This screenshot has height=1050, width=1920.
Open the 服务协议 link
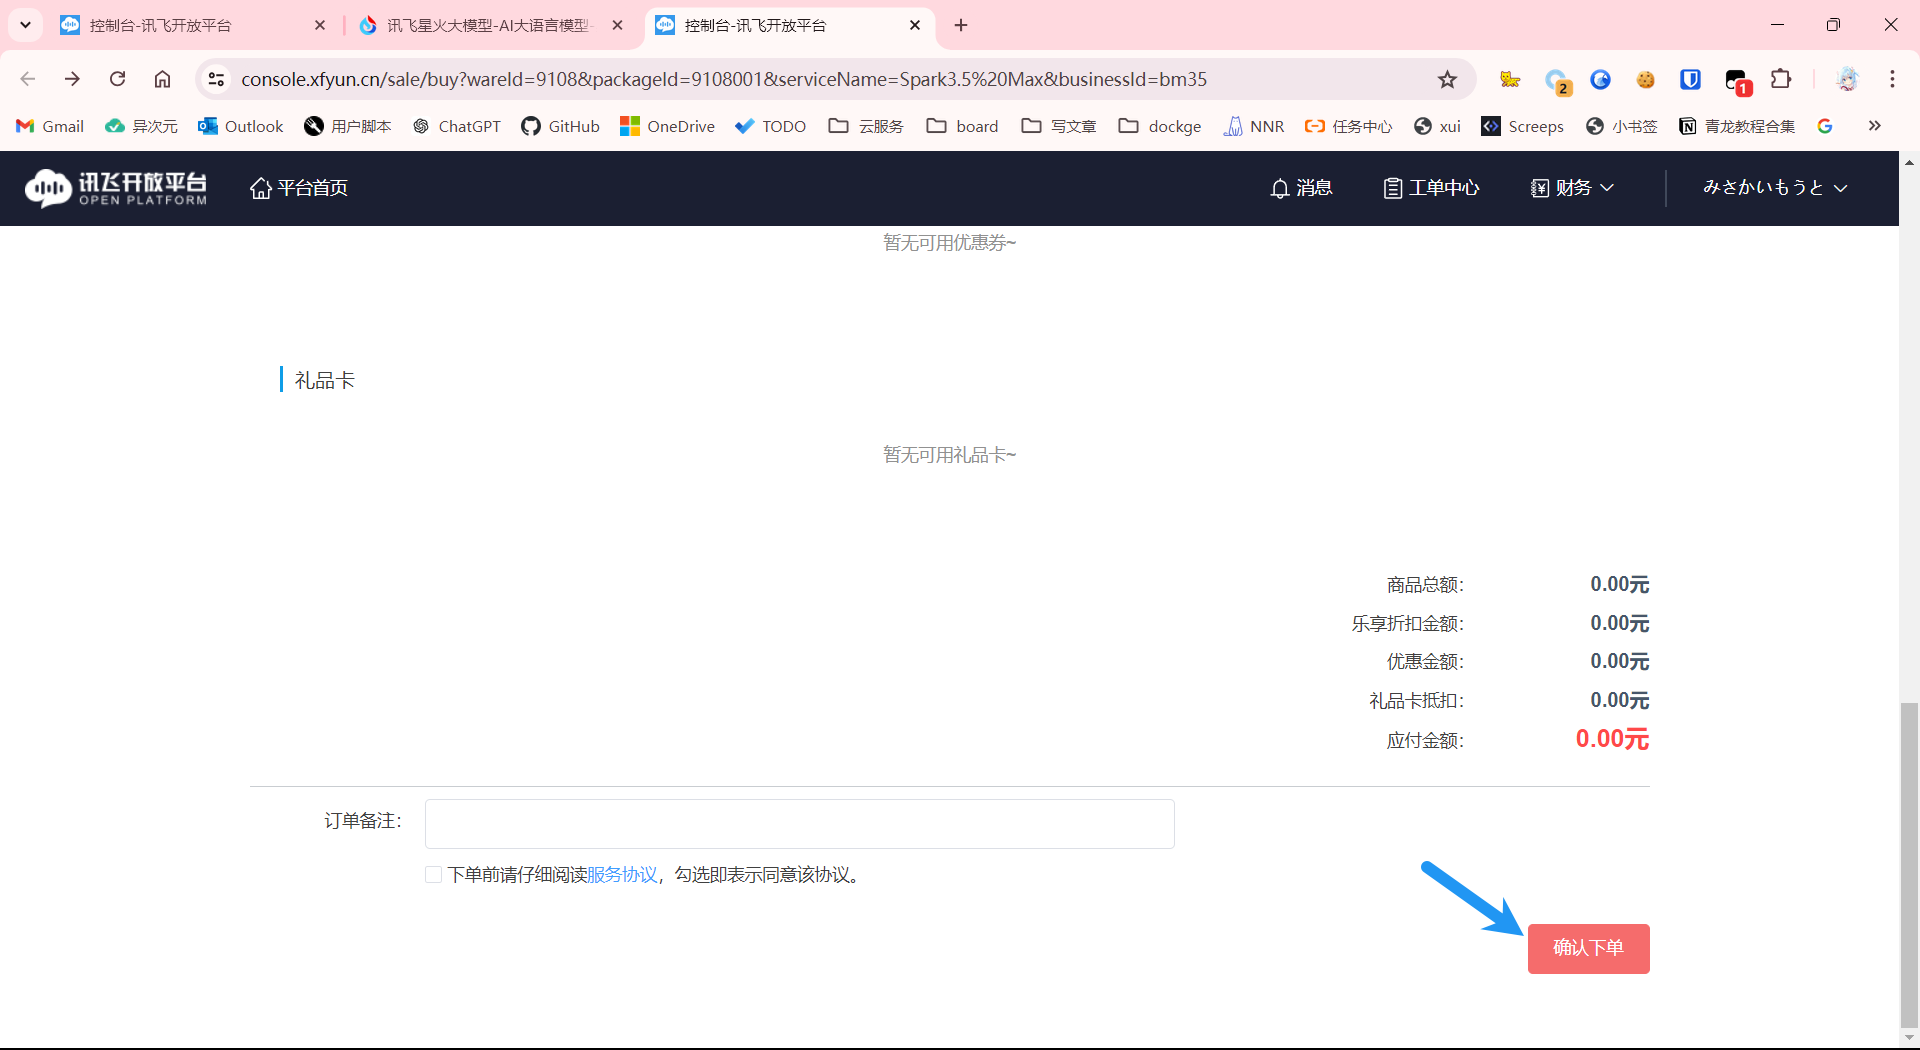click(622, 875)
